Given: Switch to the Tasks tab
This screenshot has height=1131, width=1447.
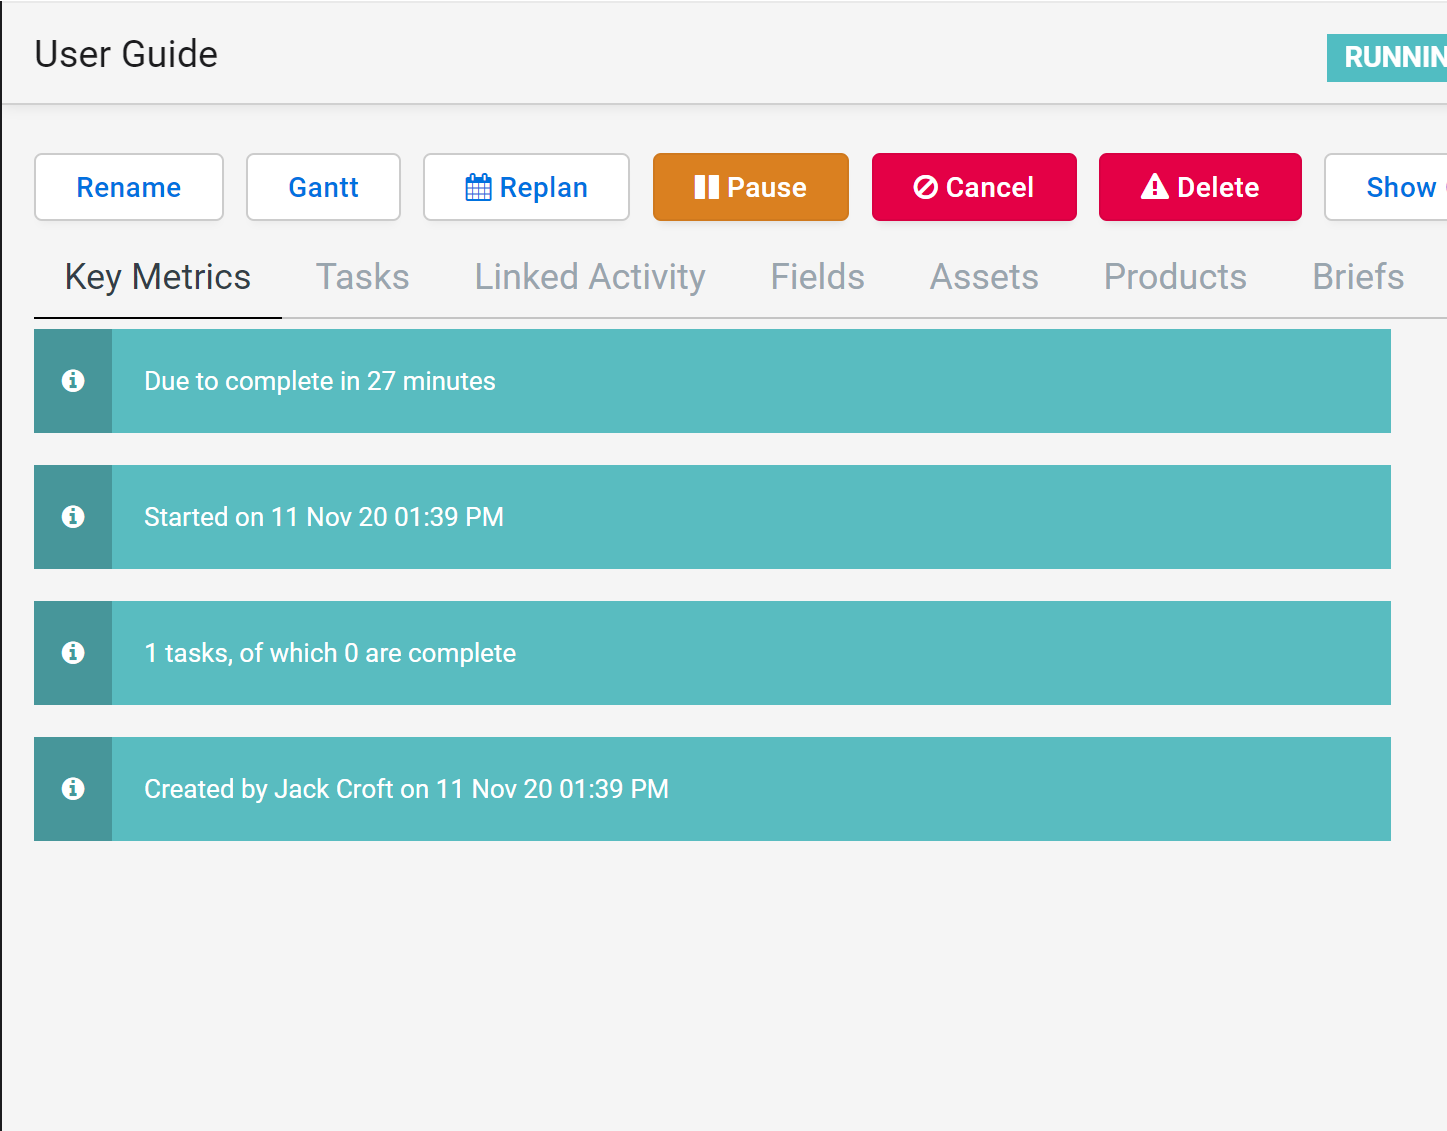Looking at the screenshot, I should (x=362, y=277).
